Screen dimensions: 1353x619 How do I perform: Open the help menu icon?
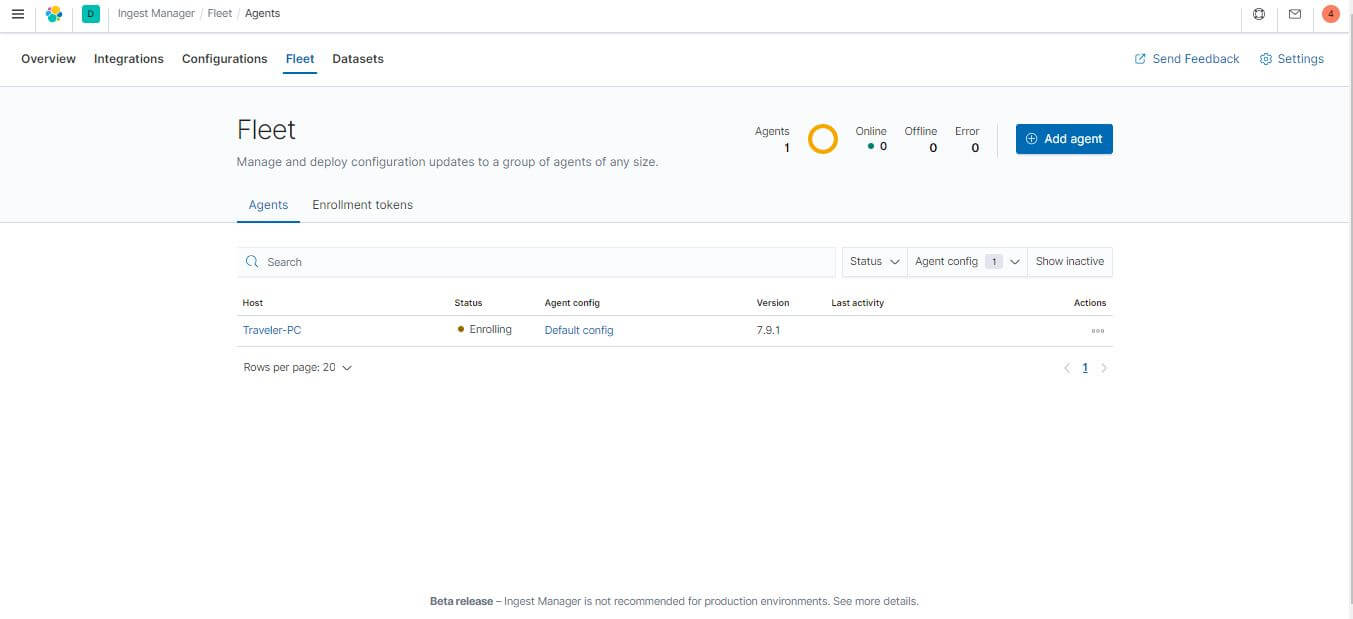pos(1259,13)
